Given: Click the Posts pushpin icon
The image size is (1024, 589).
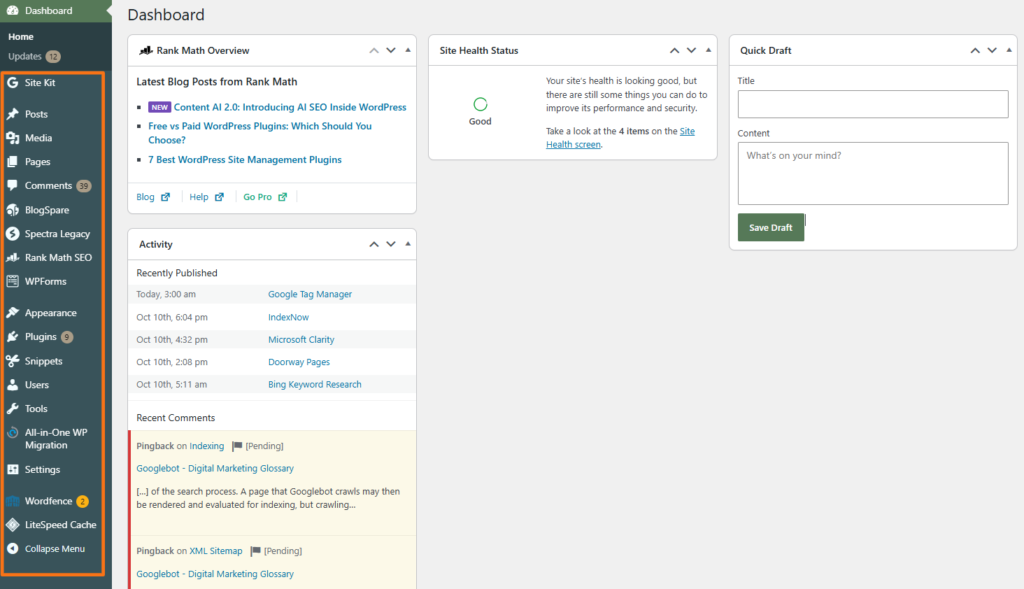Looking at the screenshot, I should pos(12,114).
